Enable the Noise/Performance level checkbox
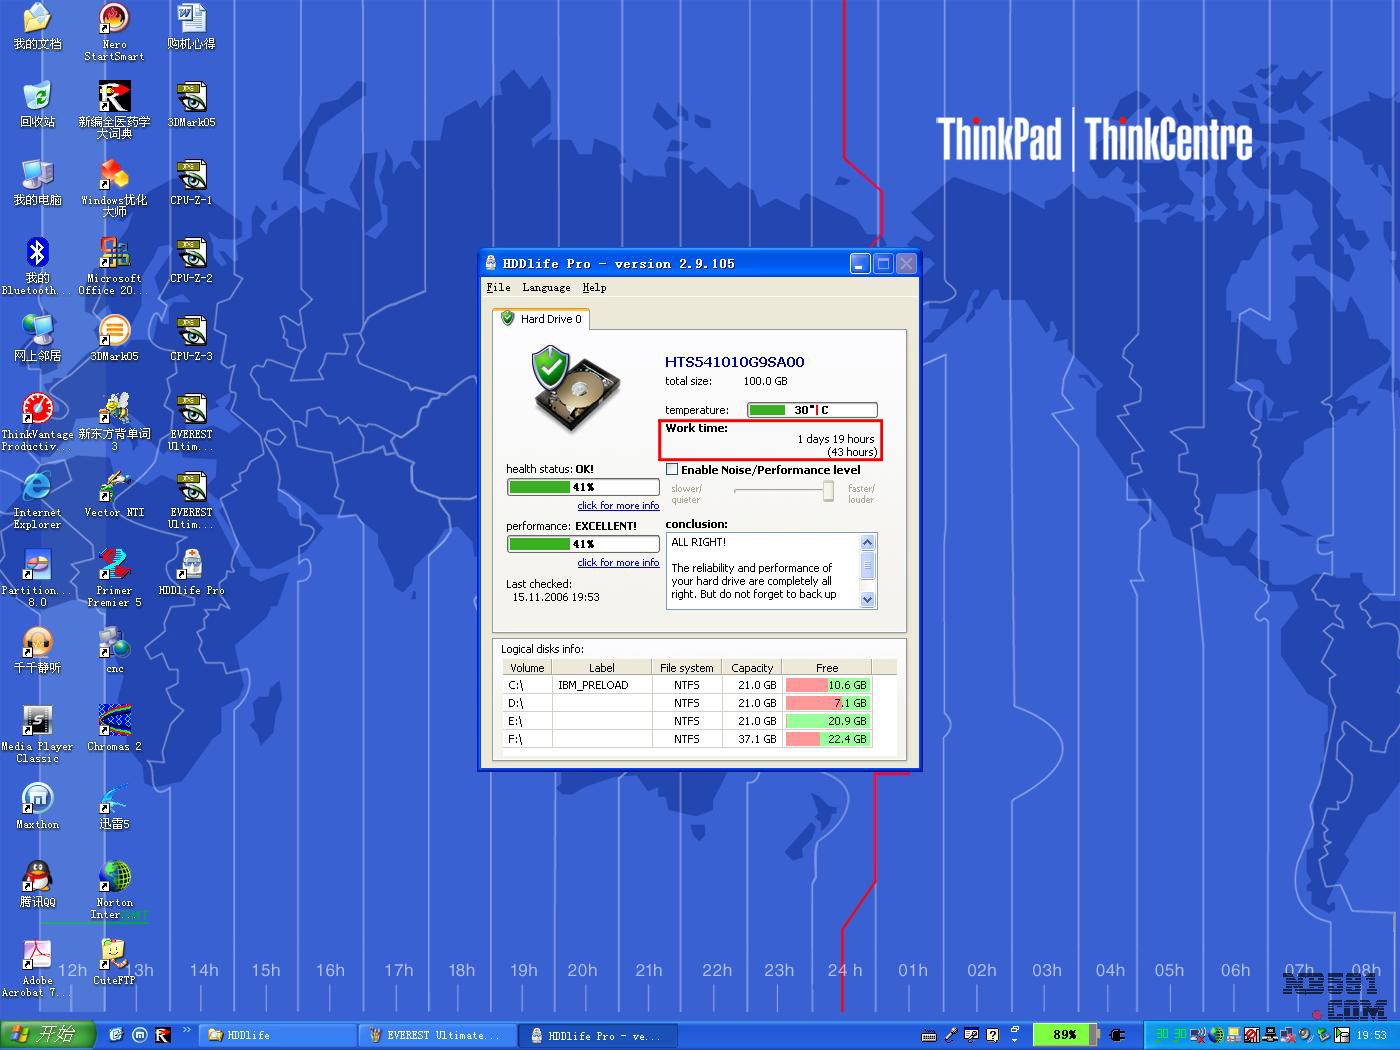 tap(673, 470)
